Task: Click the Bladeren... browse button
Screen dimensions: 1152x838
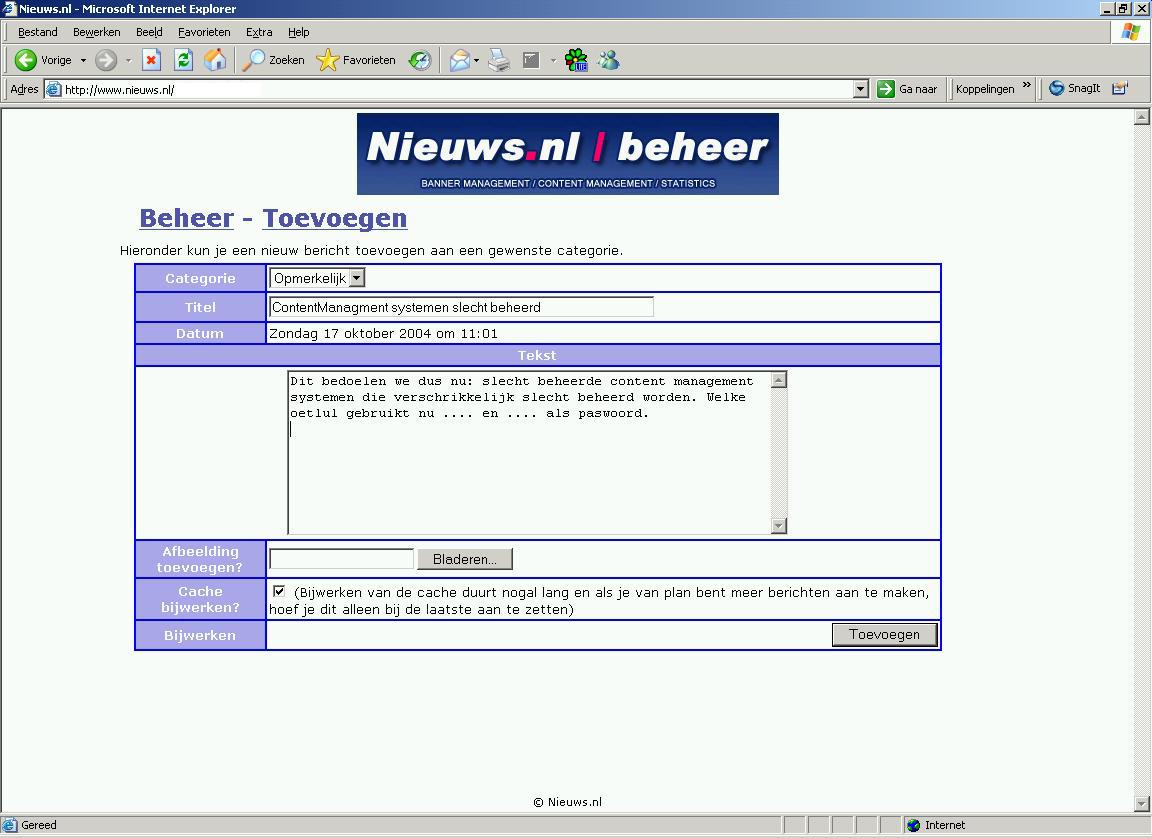Action: point(464,559)
